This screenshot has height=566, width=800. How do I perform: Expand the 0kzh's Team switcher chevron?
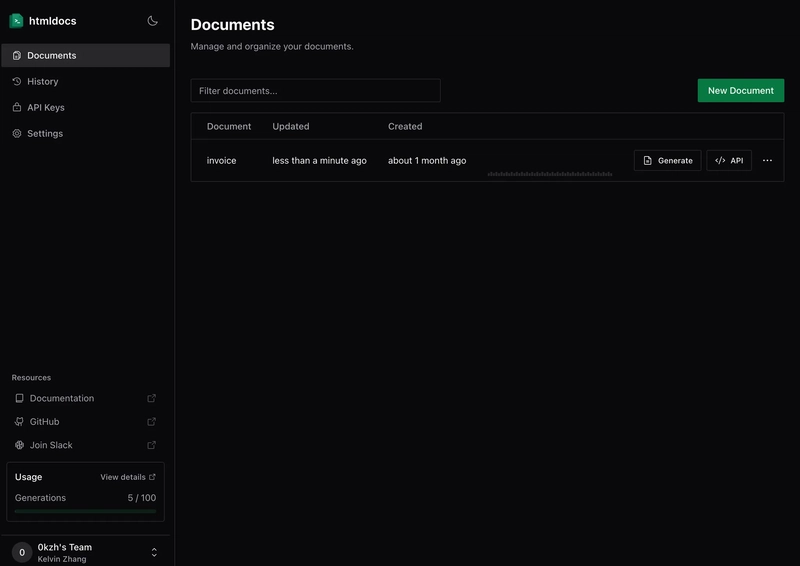click(x=154, y=552)
